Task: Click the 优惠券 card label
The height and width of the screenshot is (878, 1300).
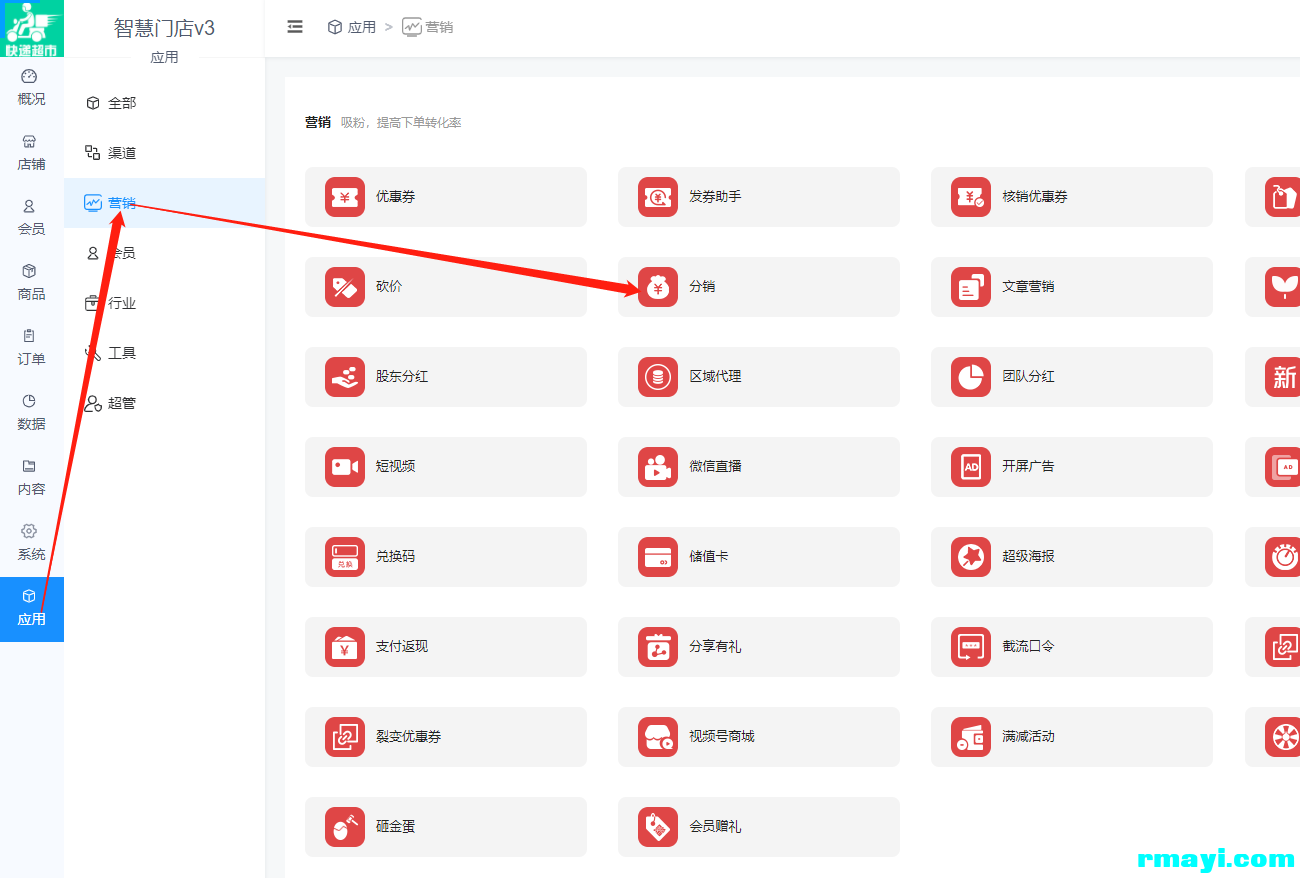Action: (395, 197)
